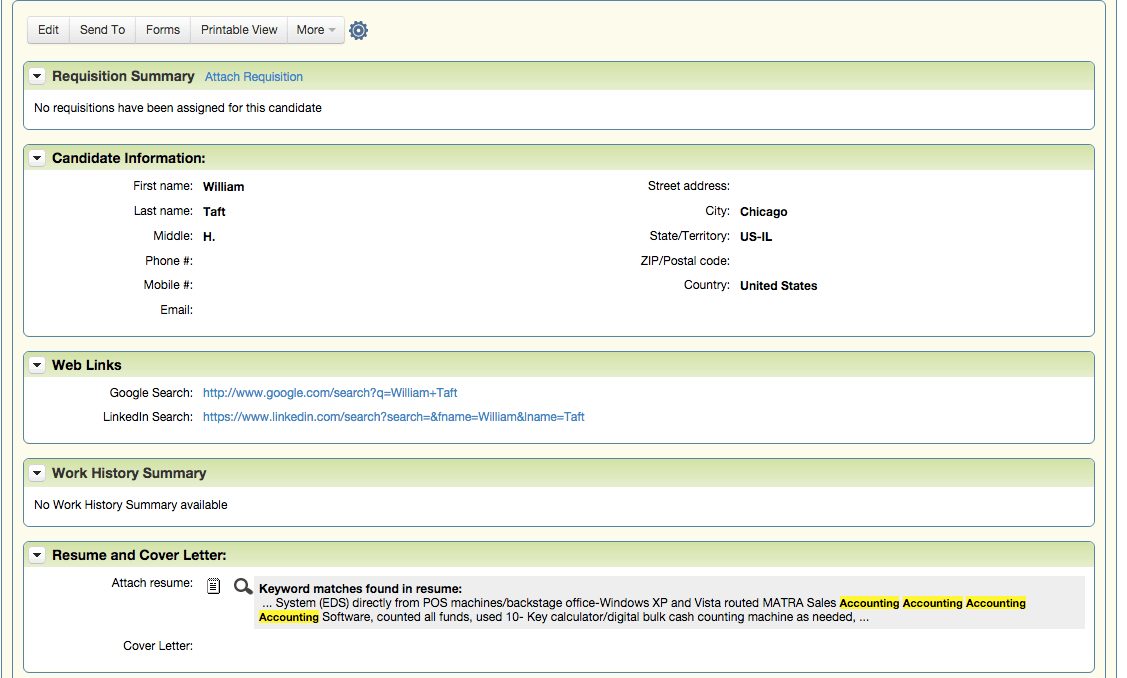Click the Chicago city value
The width and height of the screenshot is (1127, 678).
(x=763, y=212)
